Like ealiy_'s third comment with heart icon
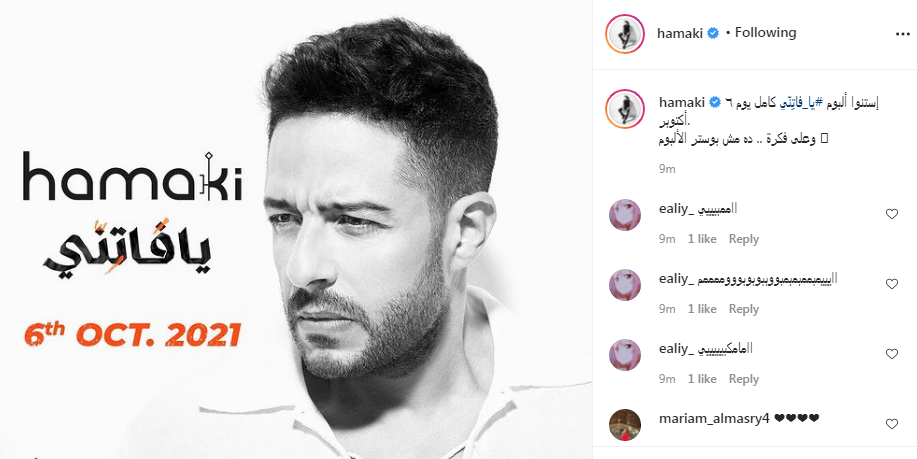The height and width of the screenshot is (459, 917). (891, 354)
